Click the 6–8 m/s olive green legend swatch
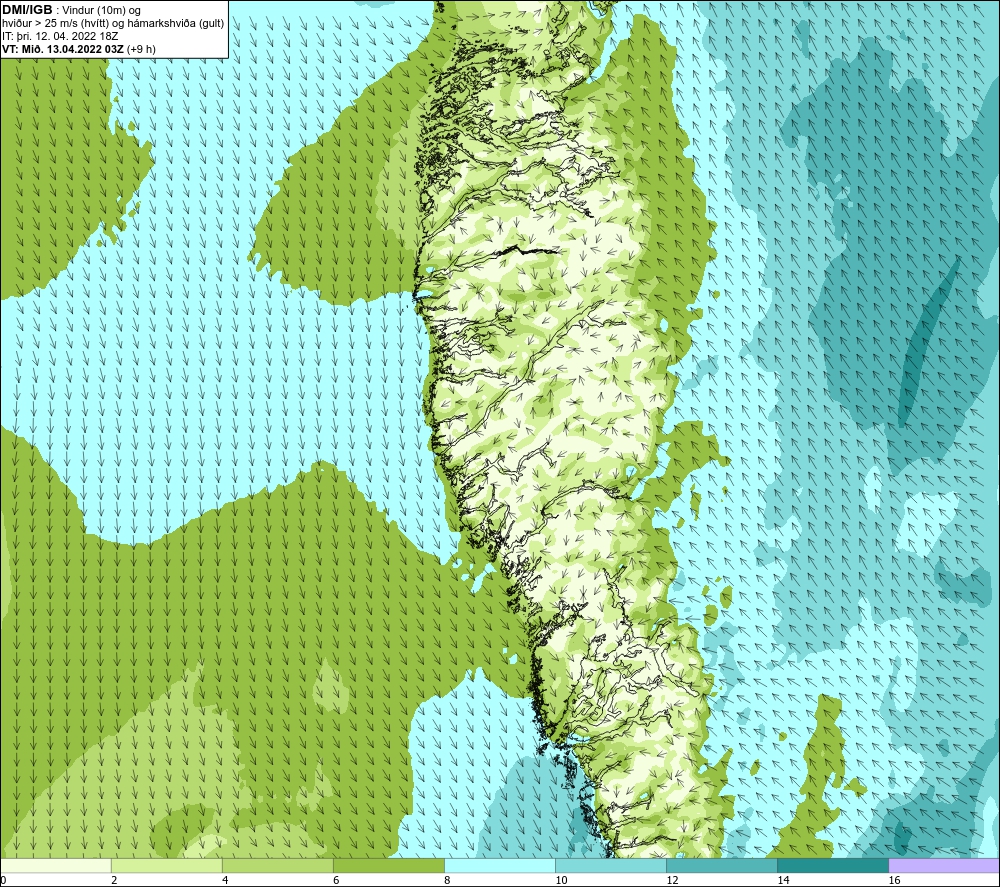Viewport: 1000px width, 887px height. coord(388,865)
